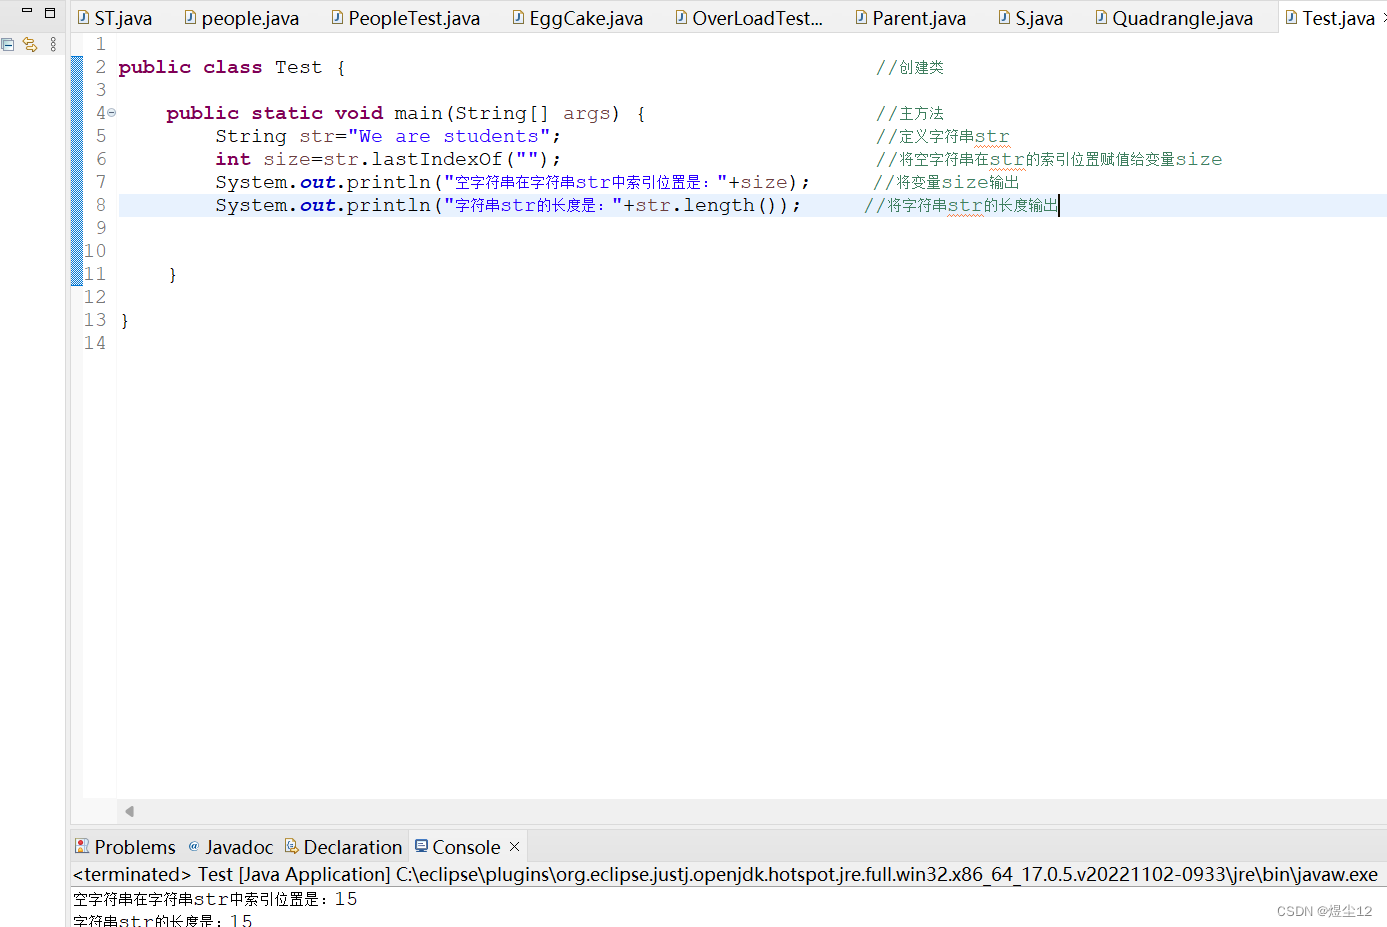1387x927 pixels.
Task: Click the horizontal scrollbar left arrow
Action: tap(128, 811)
